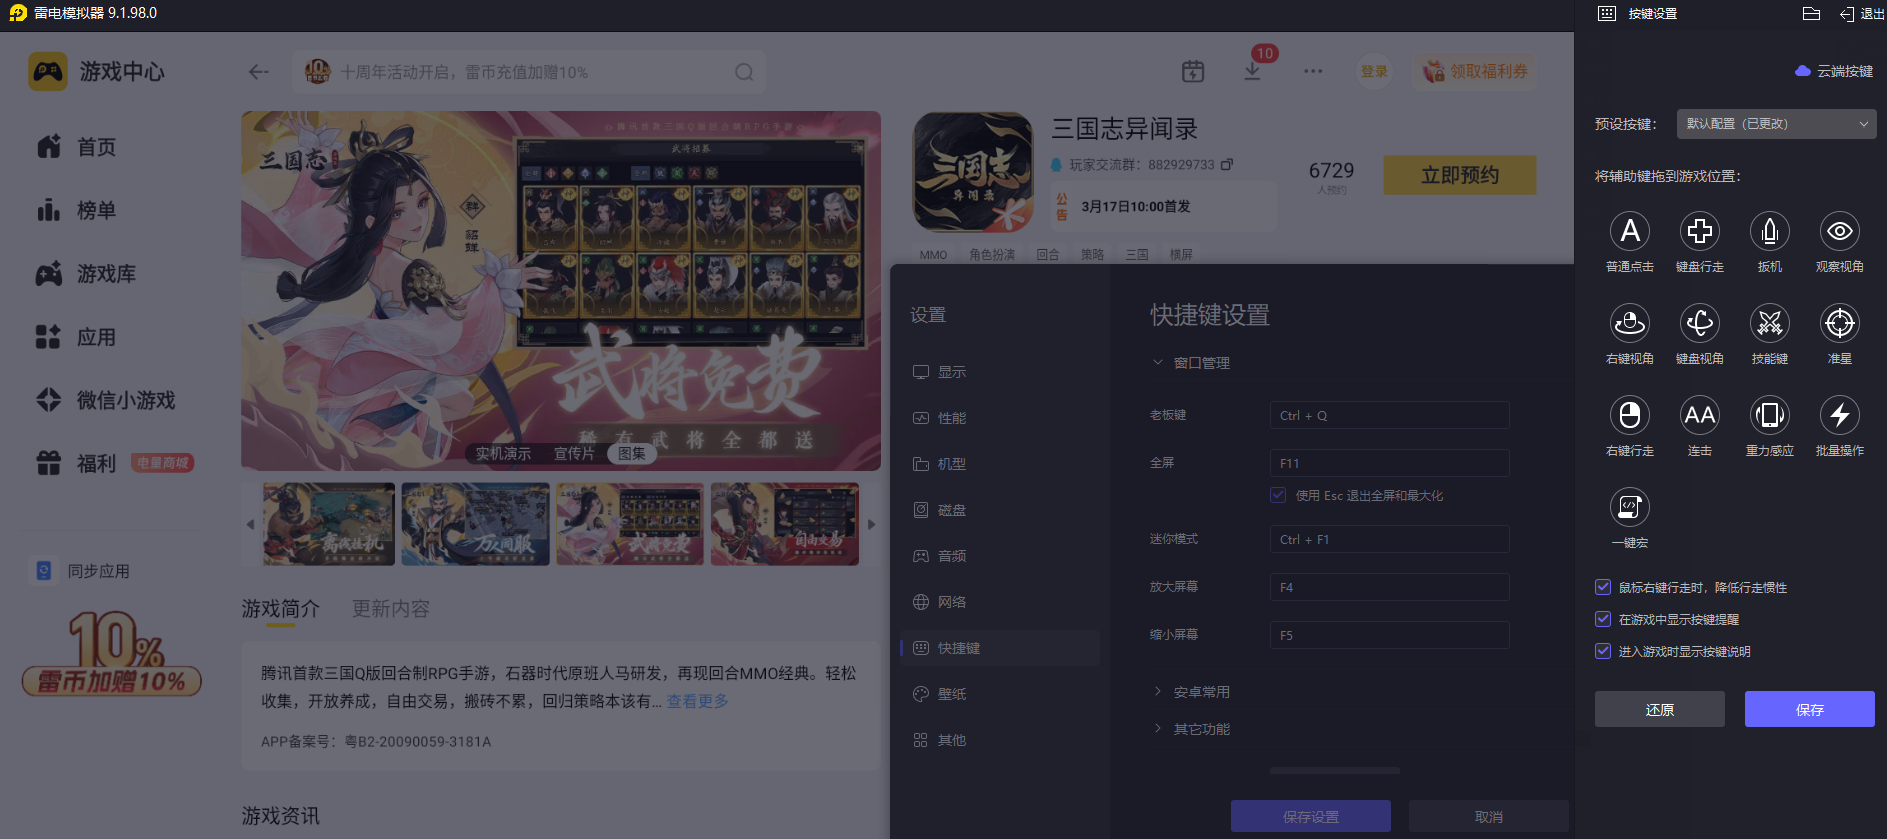Viewport: 1887px width, 839px height.
Task: Expand the 其它功能 section
Action: point(1191,729)
